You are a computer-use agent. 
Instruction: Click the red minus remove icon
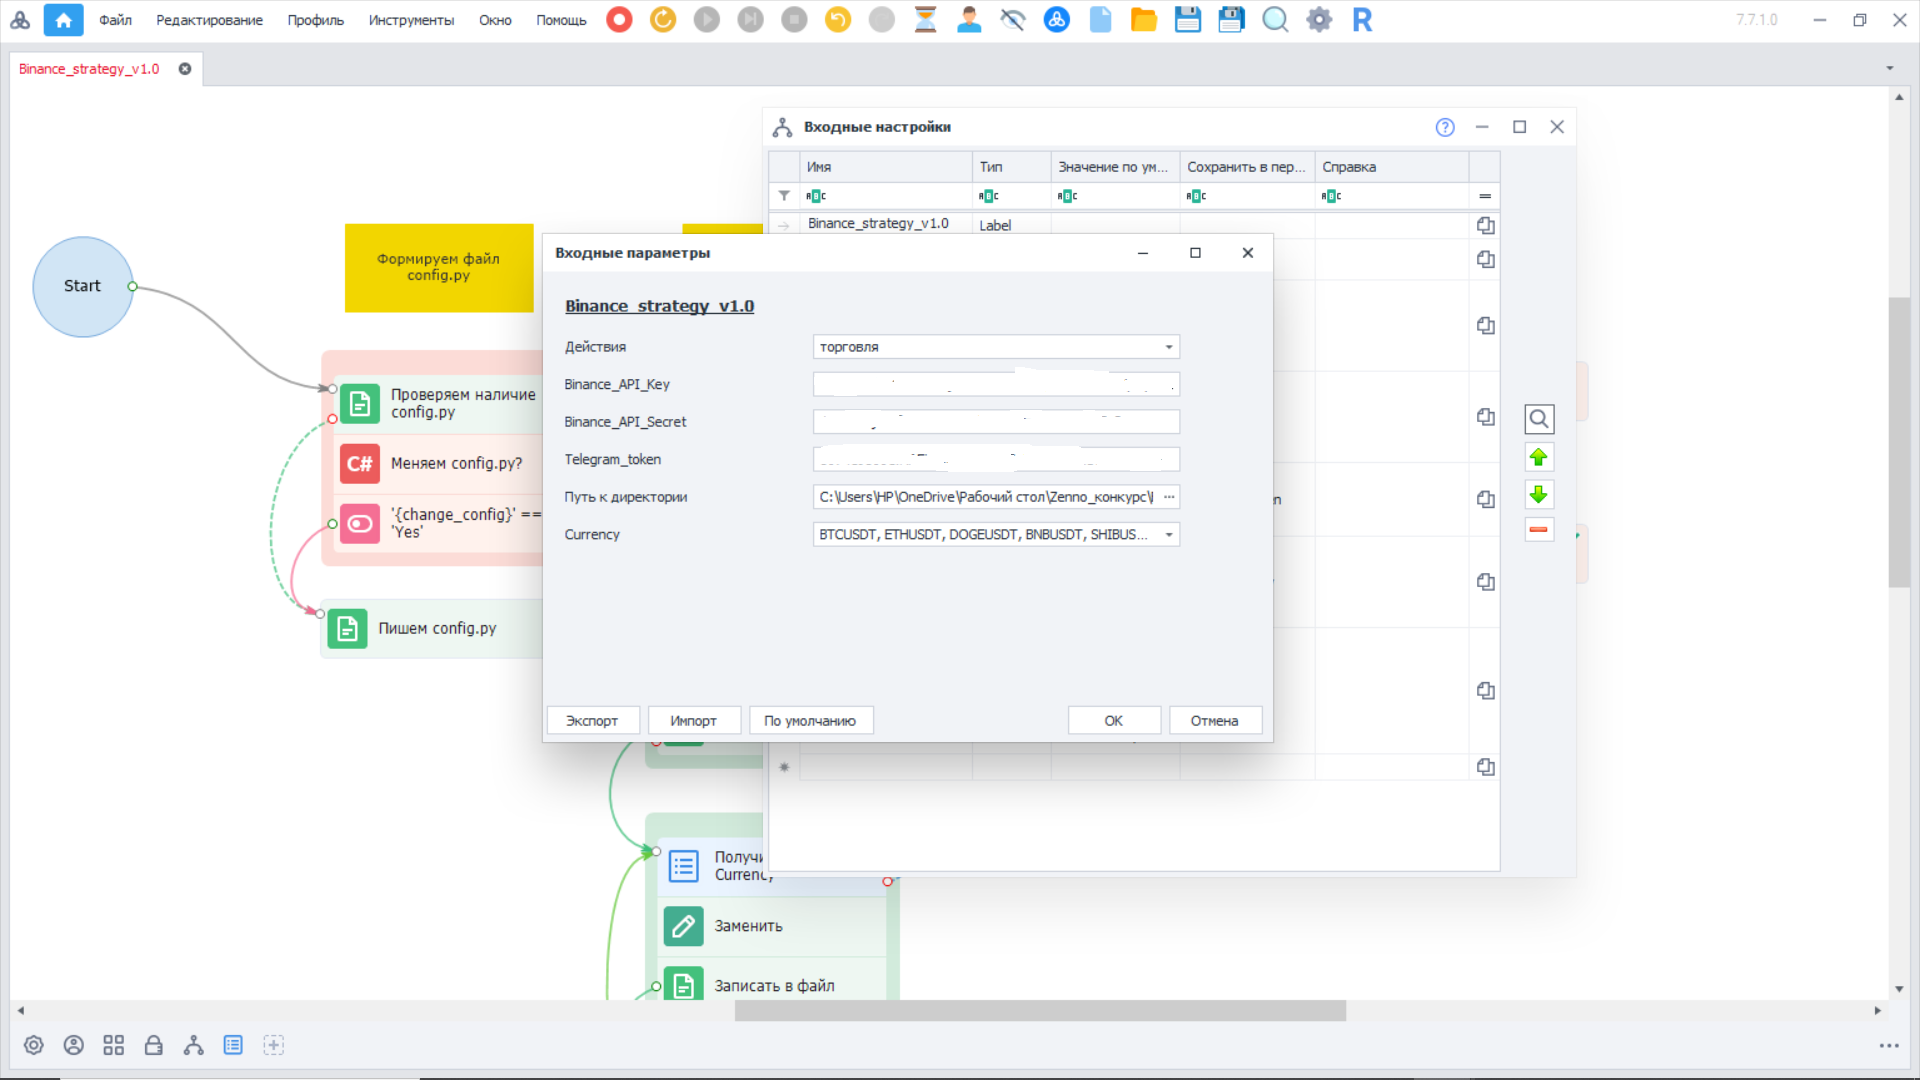pos(1538,530)
